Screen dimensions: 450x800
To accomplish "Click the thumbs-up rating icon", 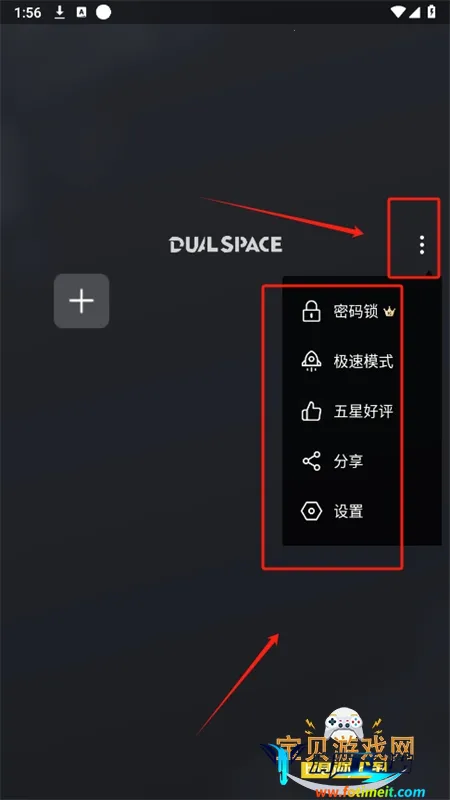I will (311, 411).
